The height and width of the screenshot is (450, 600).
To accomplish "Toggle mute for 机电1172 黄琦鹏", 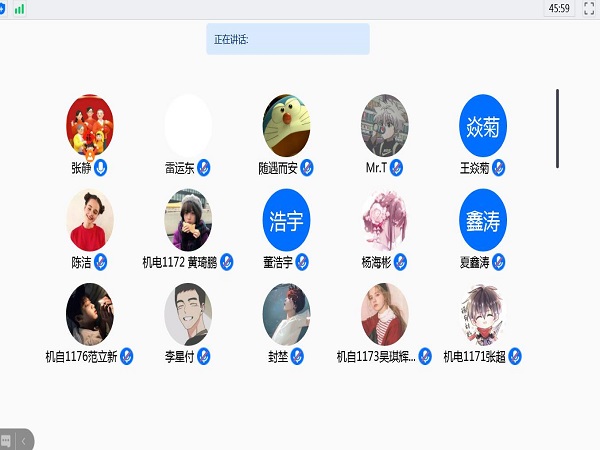I will pos(227,262).
